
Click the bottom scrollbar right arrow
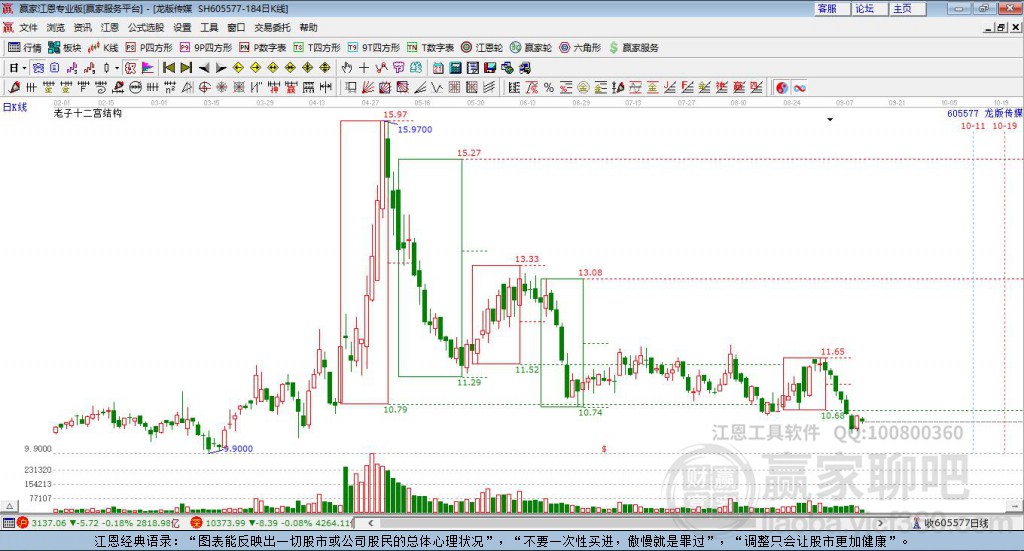click(x=880, y=523)
